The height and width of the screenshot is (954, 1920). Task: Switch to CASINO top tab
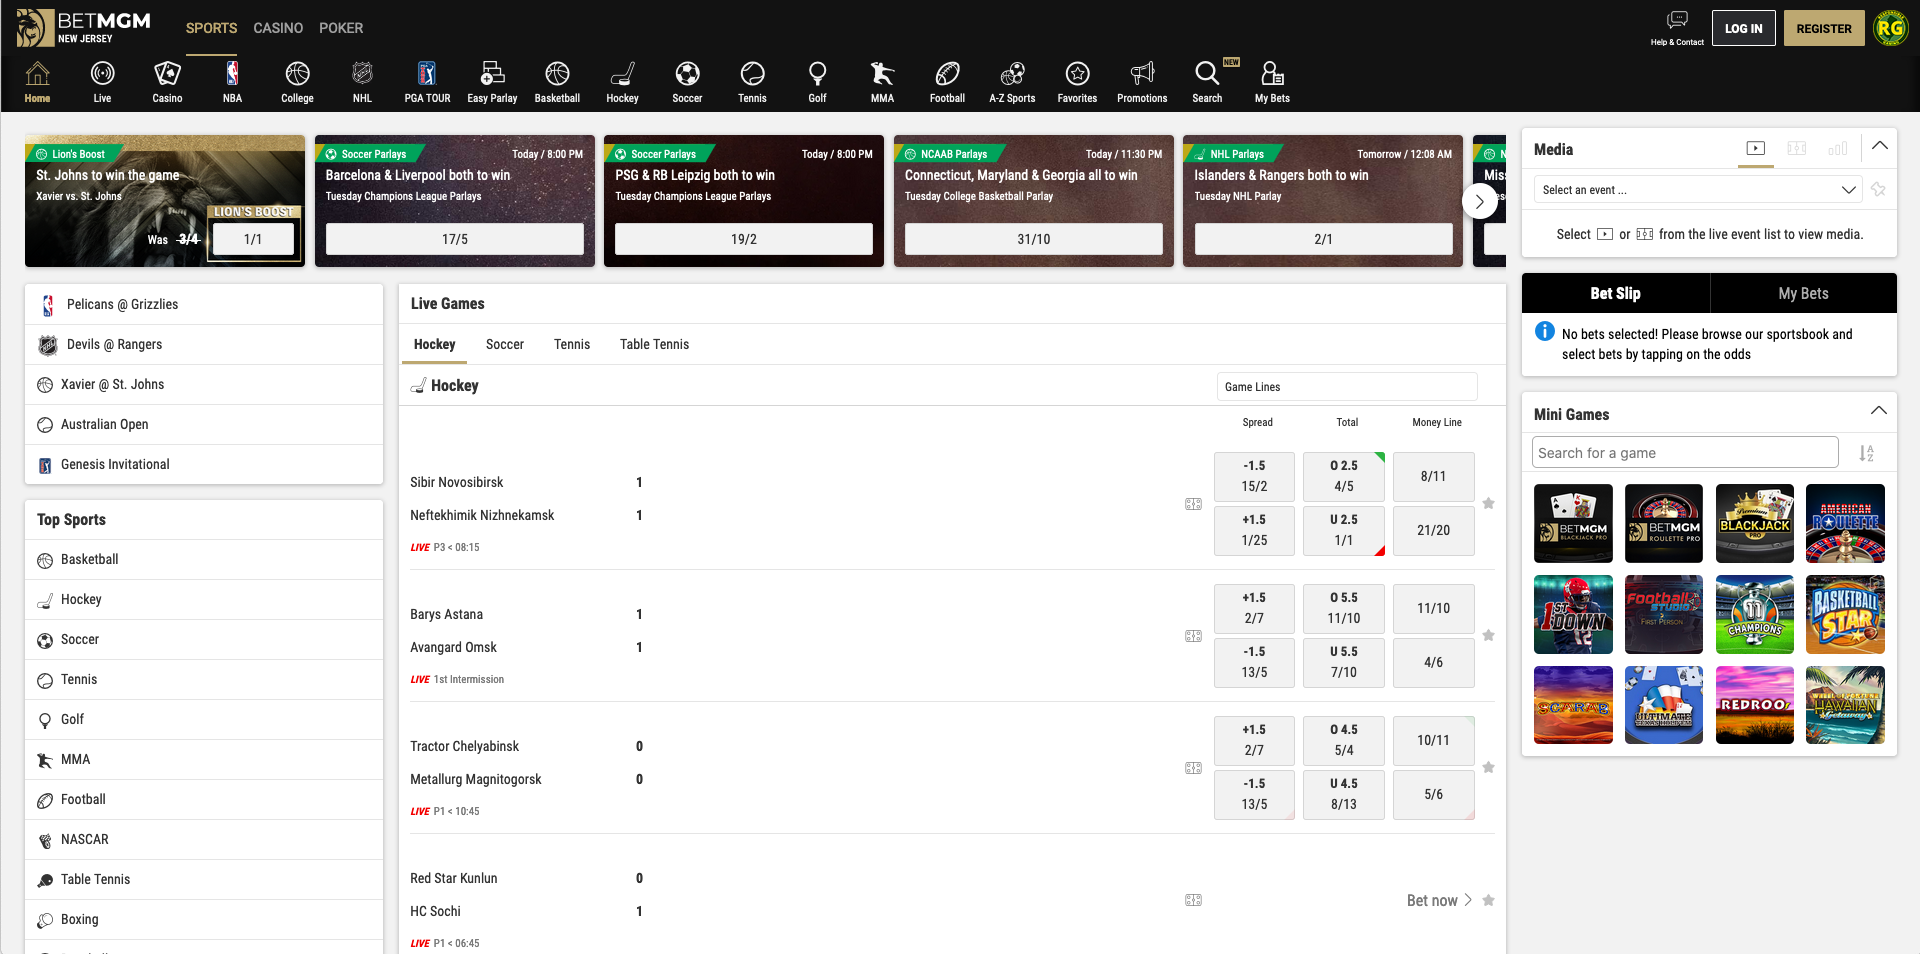278,28
